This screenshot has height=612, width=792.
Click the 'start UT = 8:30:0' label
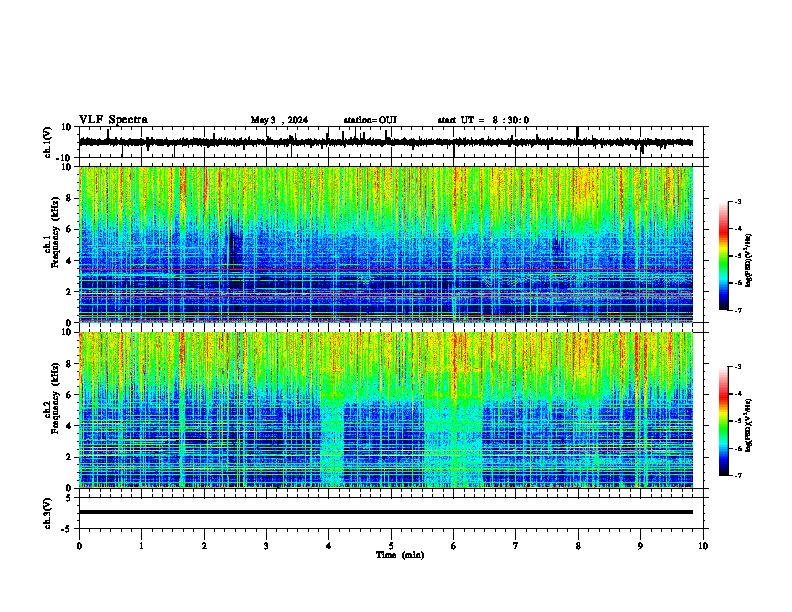coord(483,120)
